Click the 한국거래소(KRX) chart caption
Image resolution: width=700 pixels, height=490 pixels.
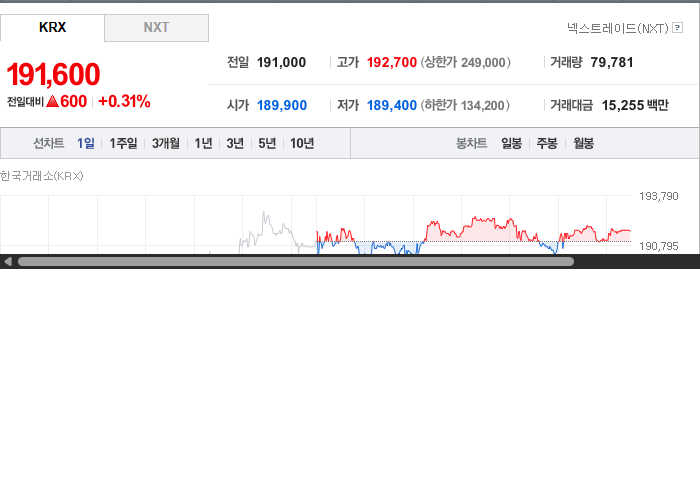tap(42, 176)
